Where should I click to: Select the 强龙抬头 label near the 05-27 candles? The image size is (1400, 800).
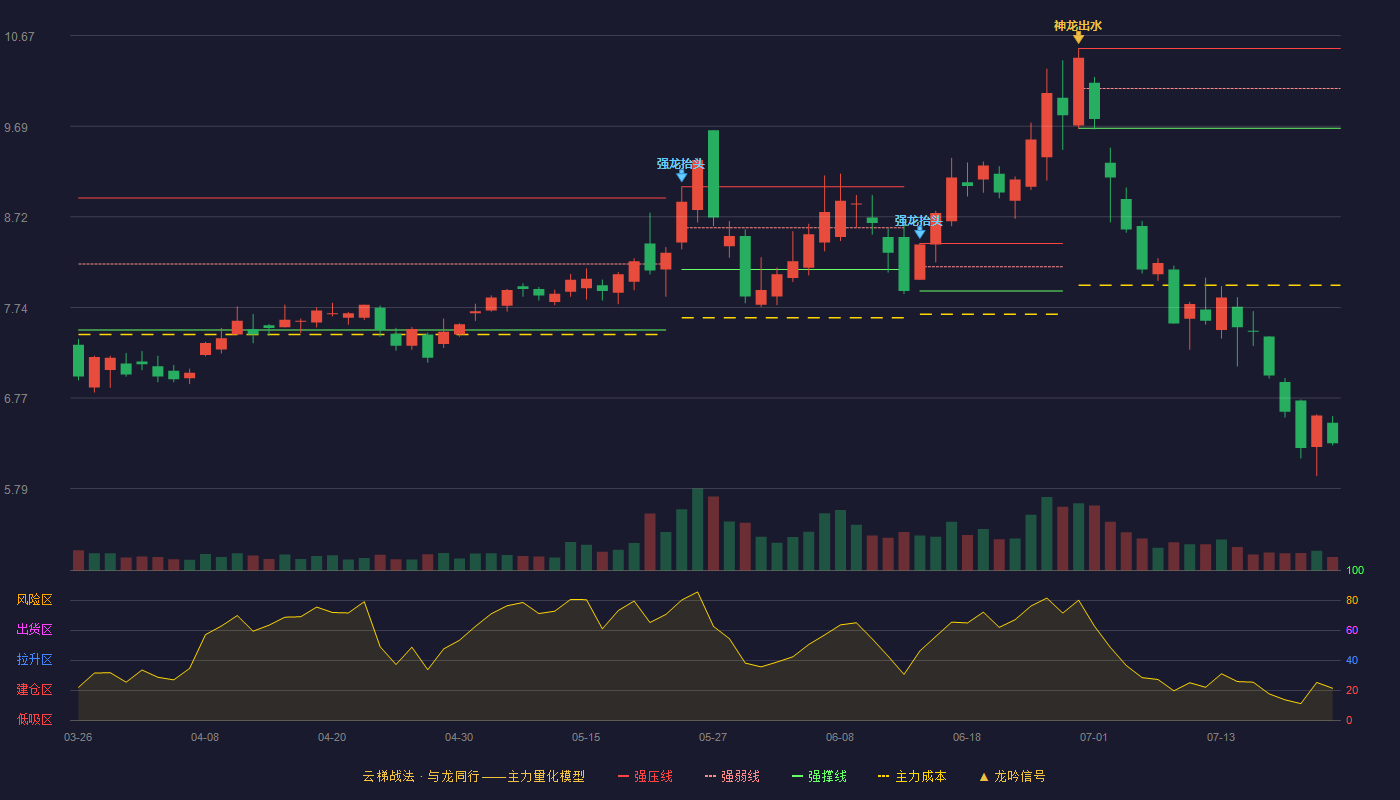[x=681, y=164]
